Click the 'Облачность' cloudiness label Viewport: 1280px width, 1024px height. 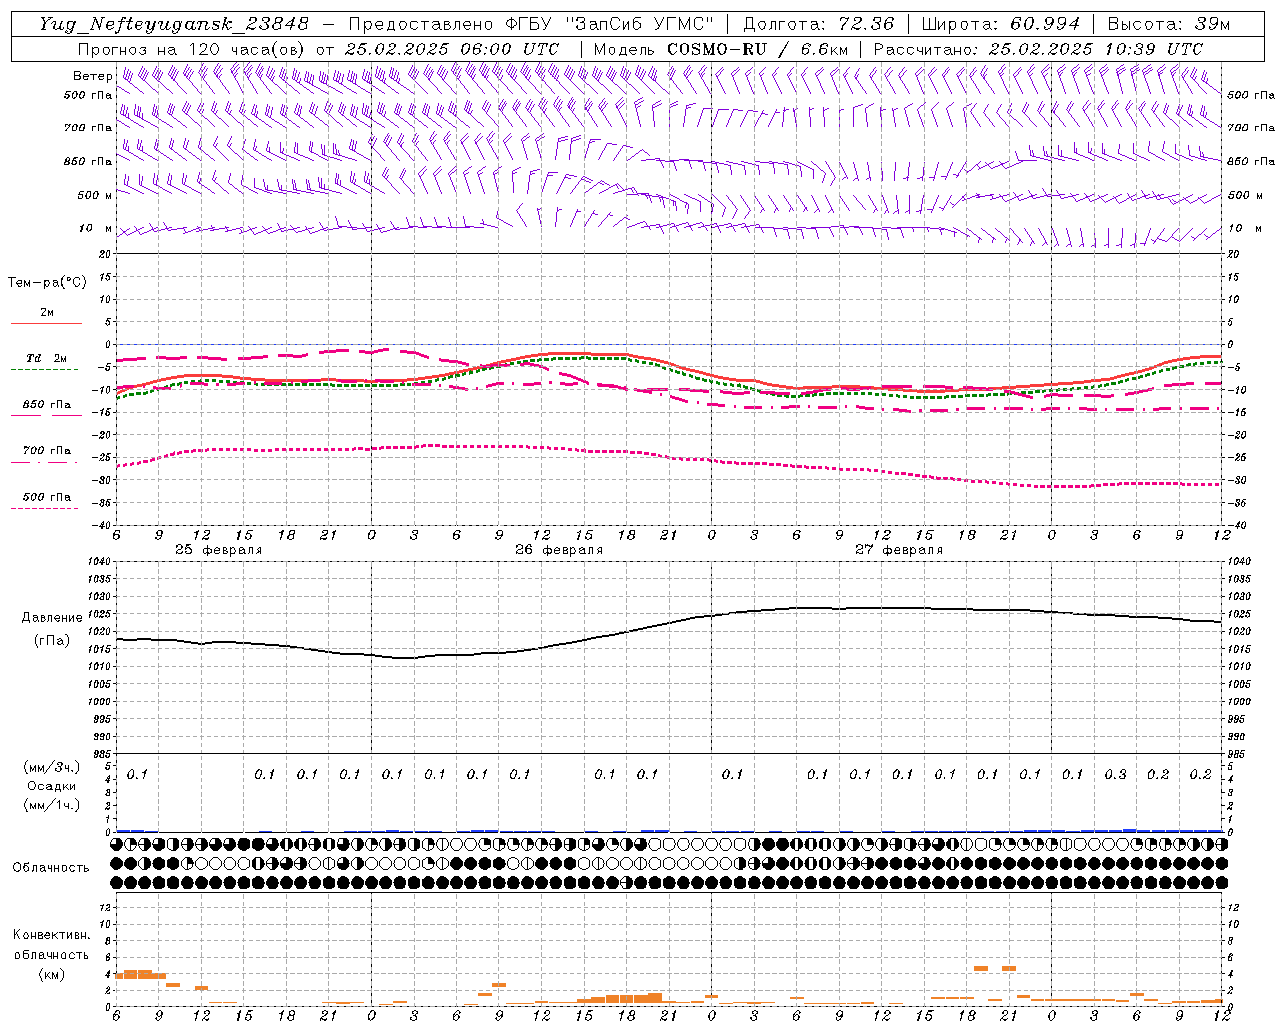(x=51, y=867)
